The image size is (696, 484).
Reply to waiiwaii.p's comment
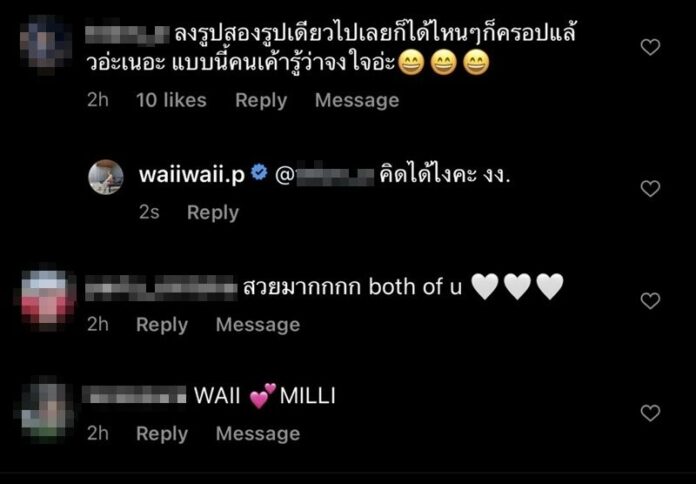pyautogui.click(x=213, y=213)
